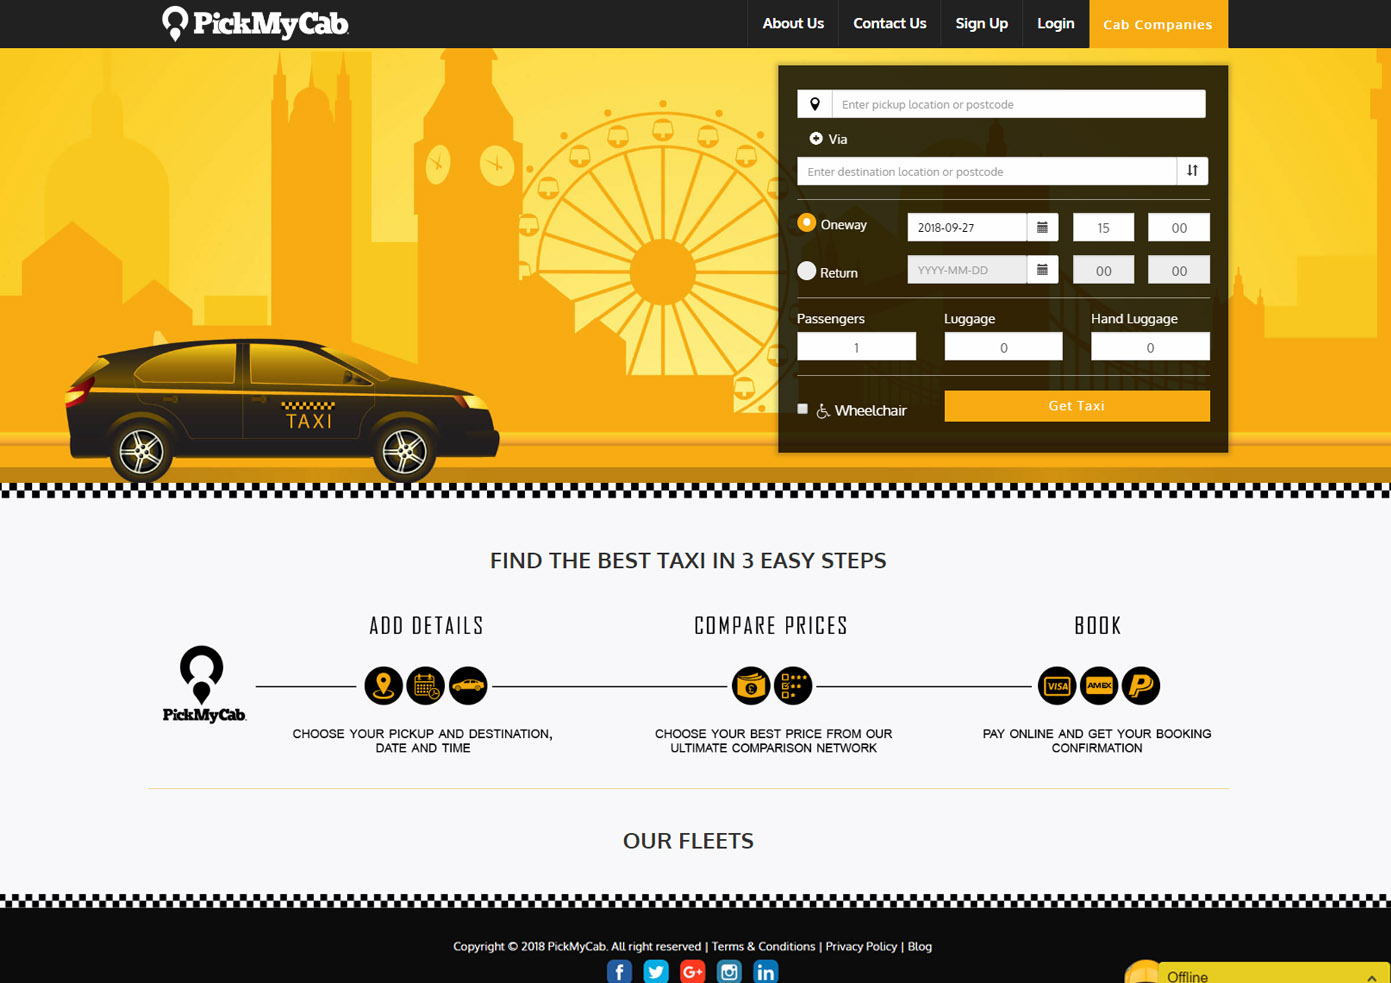
Task: Expand the Offline chat widget
Action: [x=1372, y=977]
